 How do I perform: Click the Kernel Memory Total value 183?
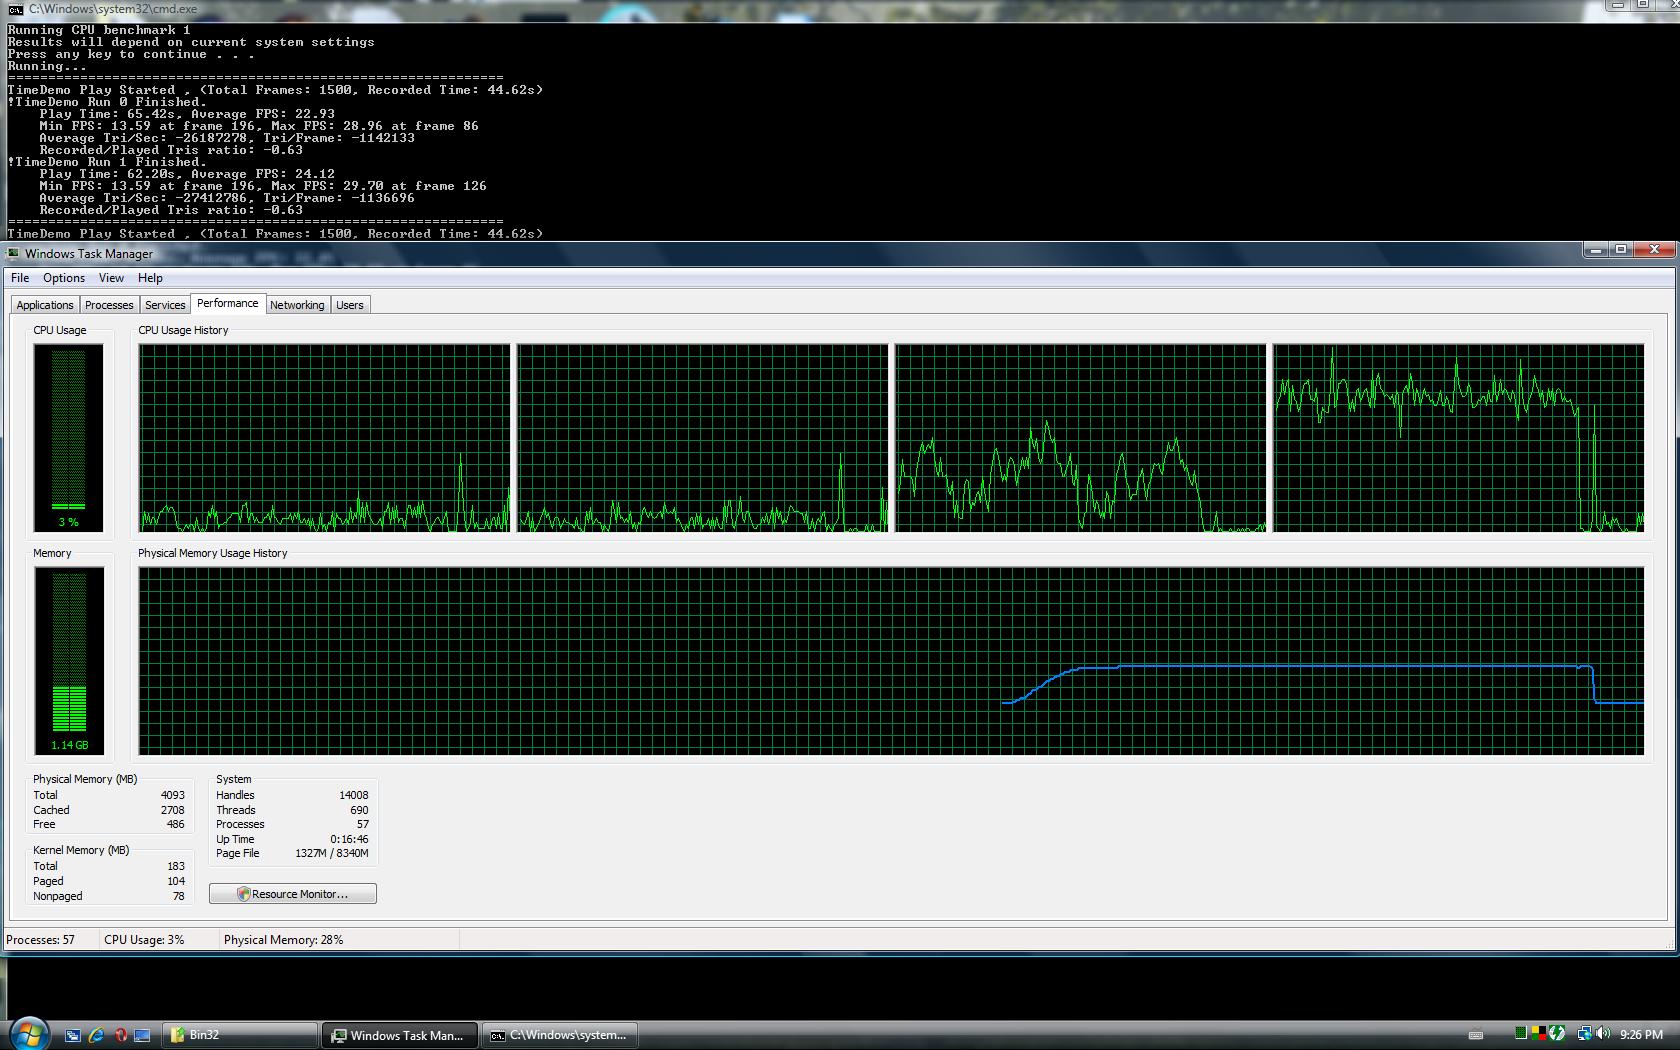176,866
